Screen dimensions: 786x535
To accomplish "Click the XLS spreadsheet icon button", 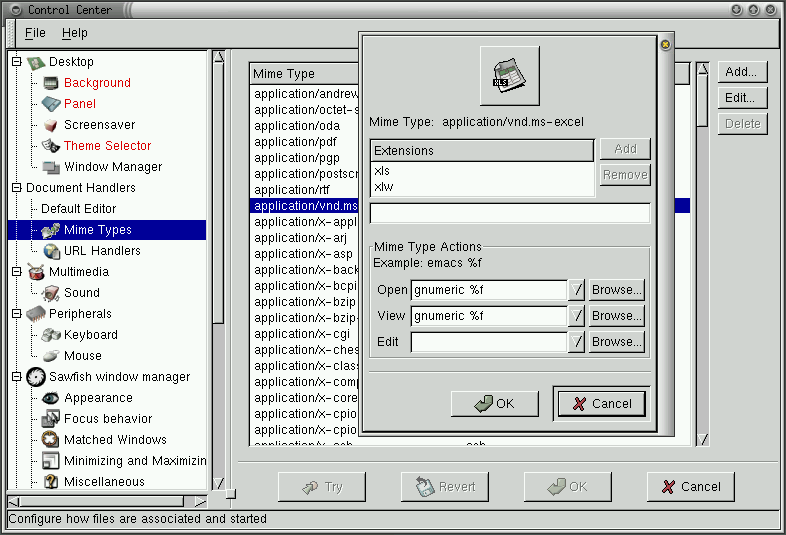I will click(510, 76).
